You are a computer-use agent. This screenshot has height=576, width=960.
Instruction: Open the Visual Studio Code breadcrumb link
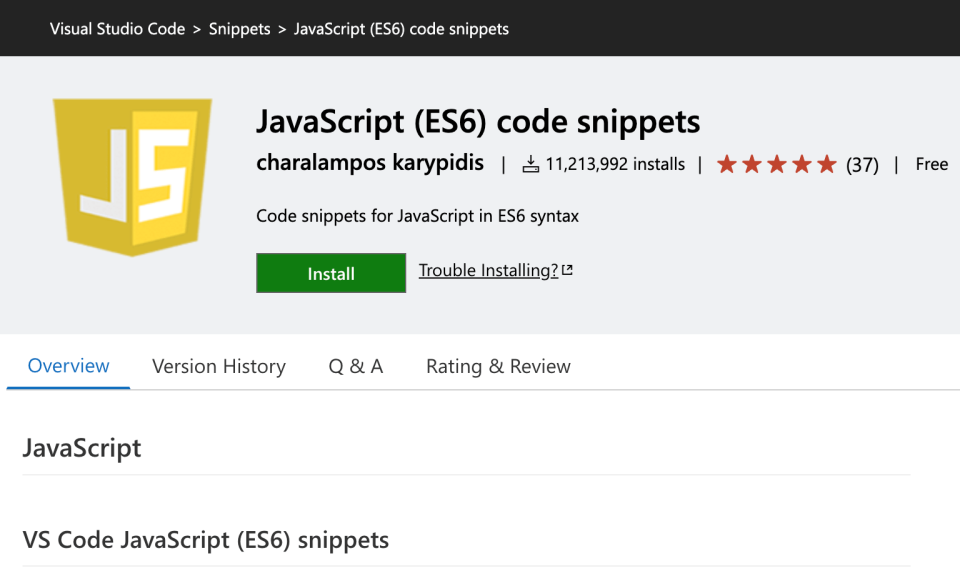(x=117, y=29)
